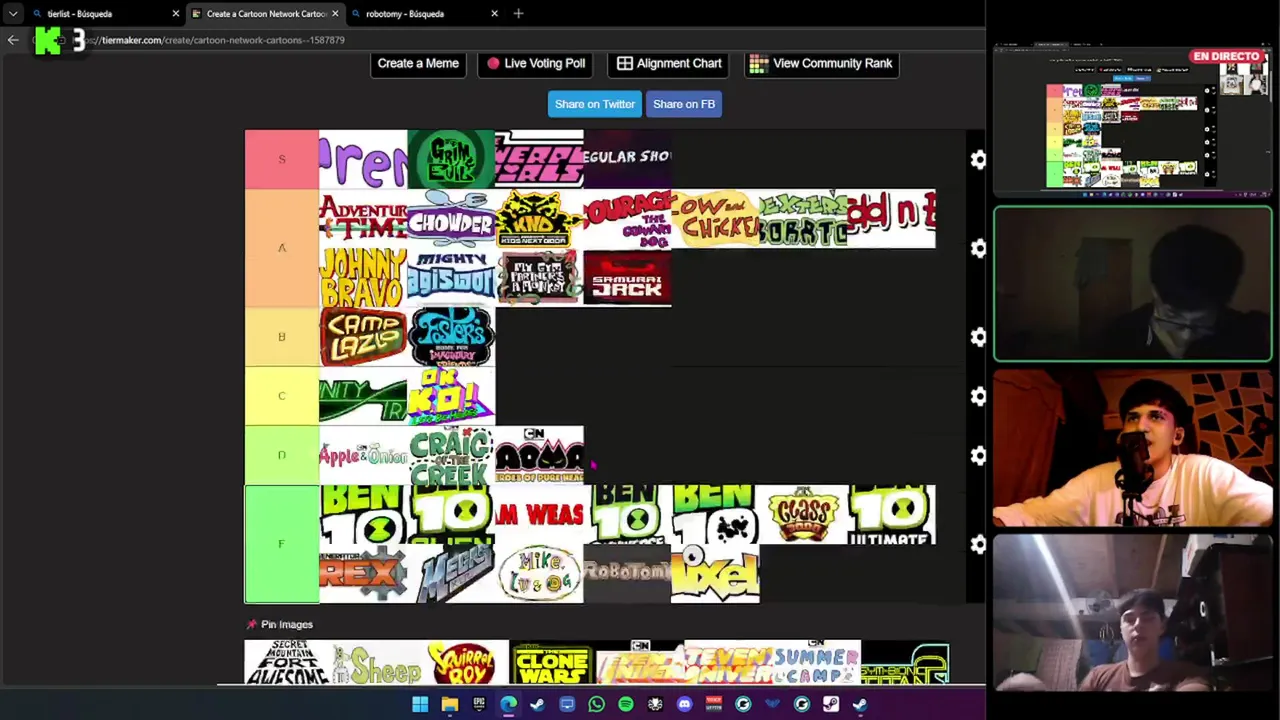The width and height of the screenshot is (1280, 720).
Task: Pick the Clone Wars logo from unranked images
Action: tap(553, 662)
